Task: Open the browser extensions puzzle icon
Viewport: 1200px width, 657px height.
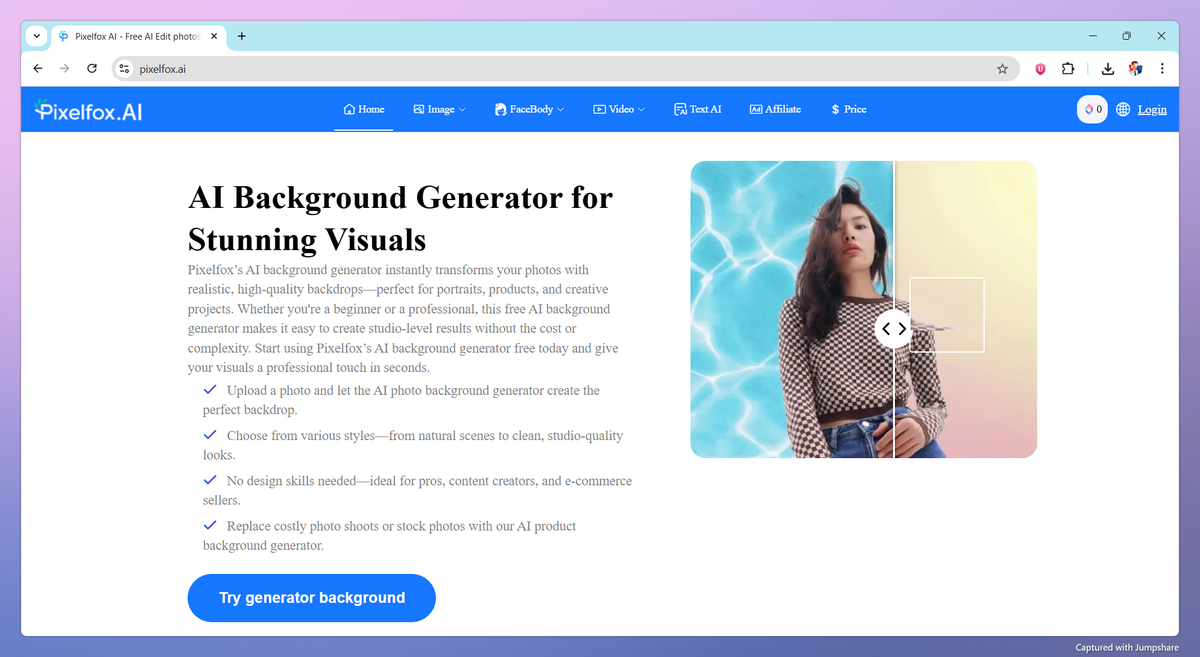Action: point(1068,69)
